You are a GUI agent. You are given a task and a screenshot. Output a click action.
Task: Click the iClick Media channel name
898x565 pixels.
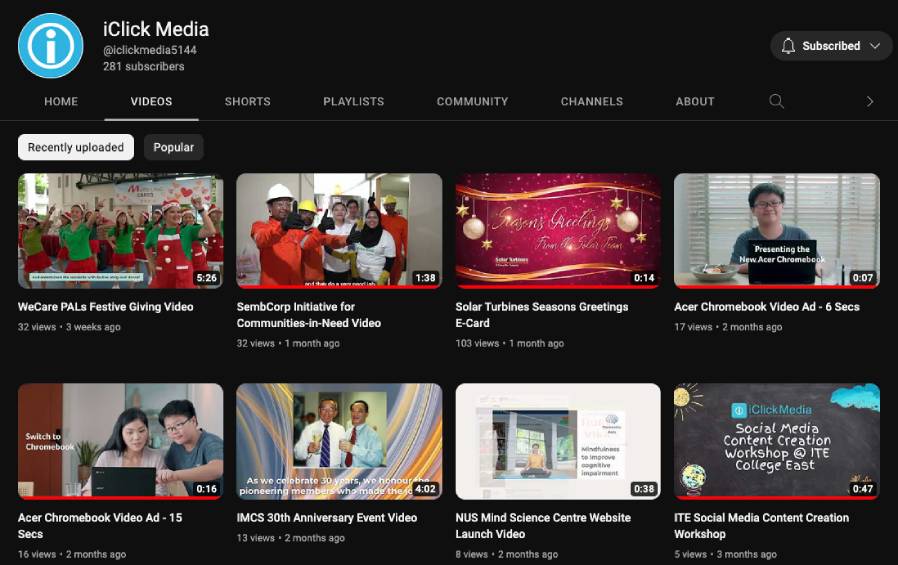pyautogui.click(x=156, y=29)
